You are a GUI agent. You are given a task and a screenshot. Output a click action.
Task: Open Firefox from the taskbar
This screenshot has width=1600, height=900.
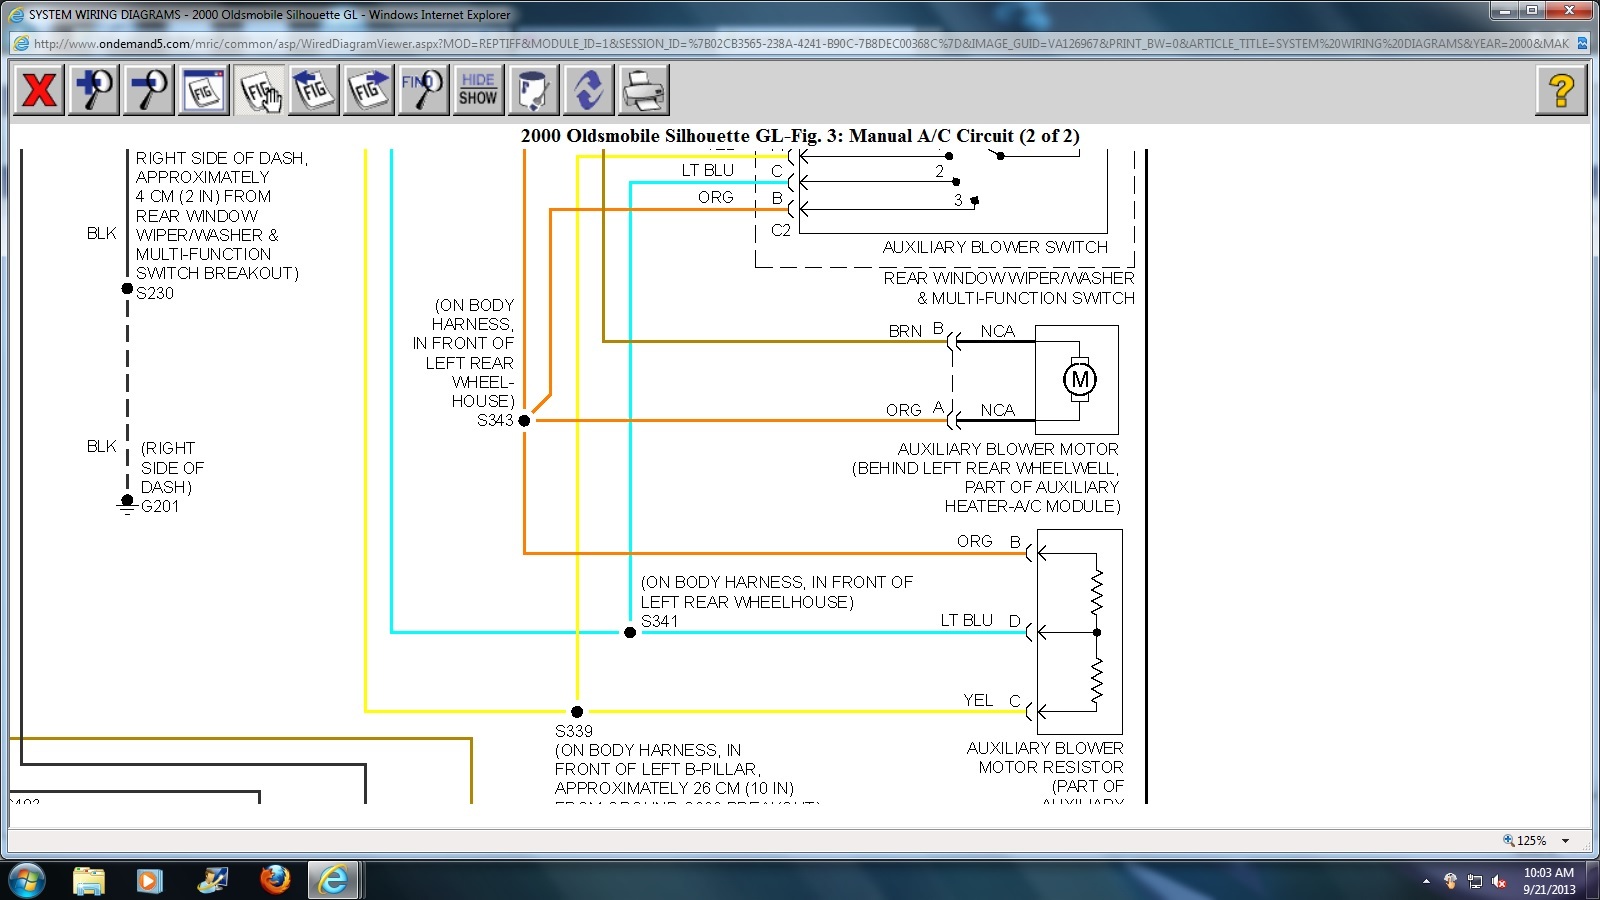point(274,880)
